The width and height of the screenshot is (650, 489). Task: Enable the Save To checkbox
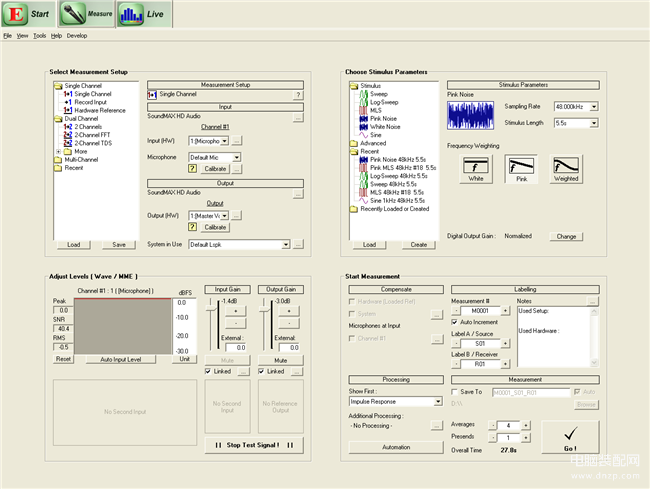coord(454,392)
